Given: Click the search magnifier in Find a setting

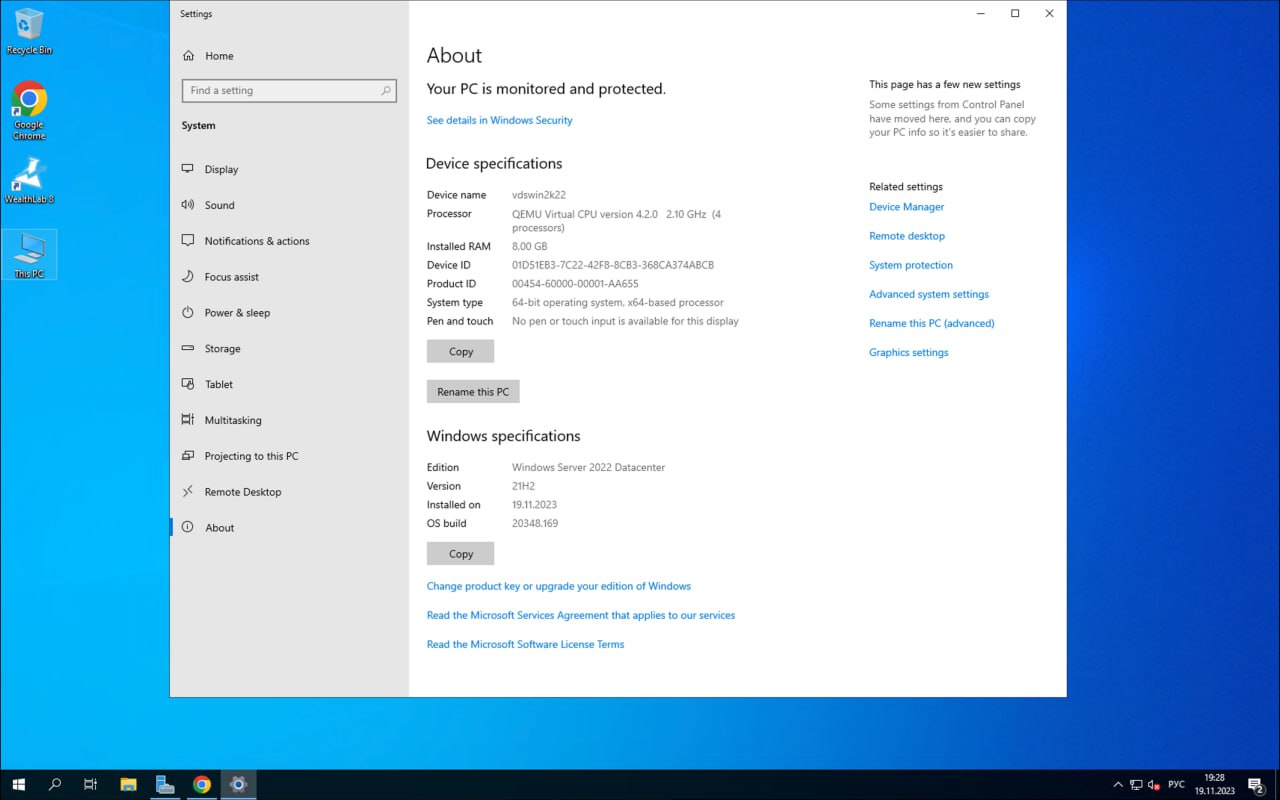Looking at the screenshot, I should [386, 90].
